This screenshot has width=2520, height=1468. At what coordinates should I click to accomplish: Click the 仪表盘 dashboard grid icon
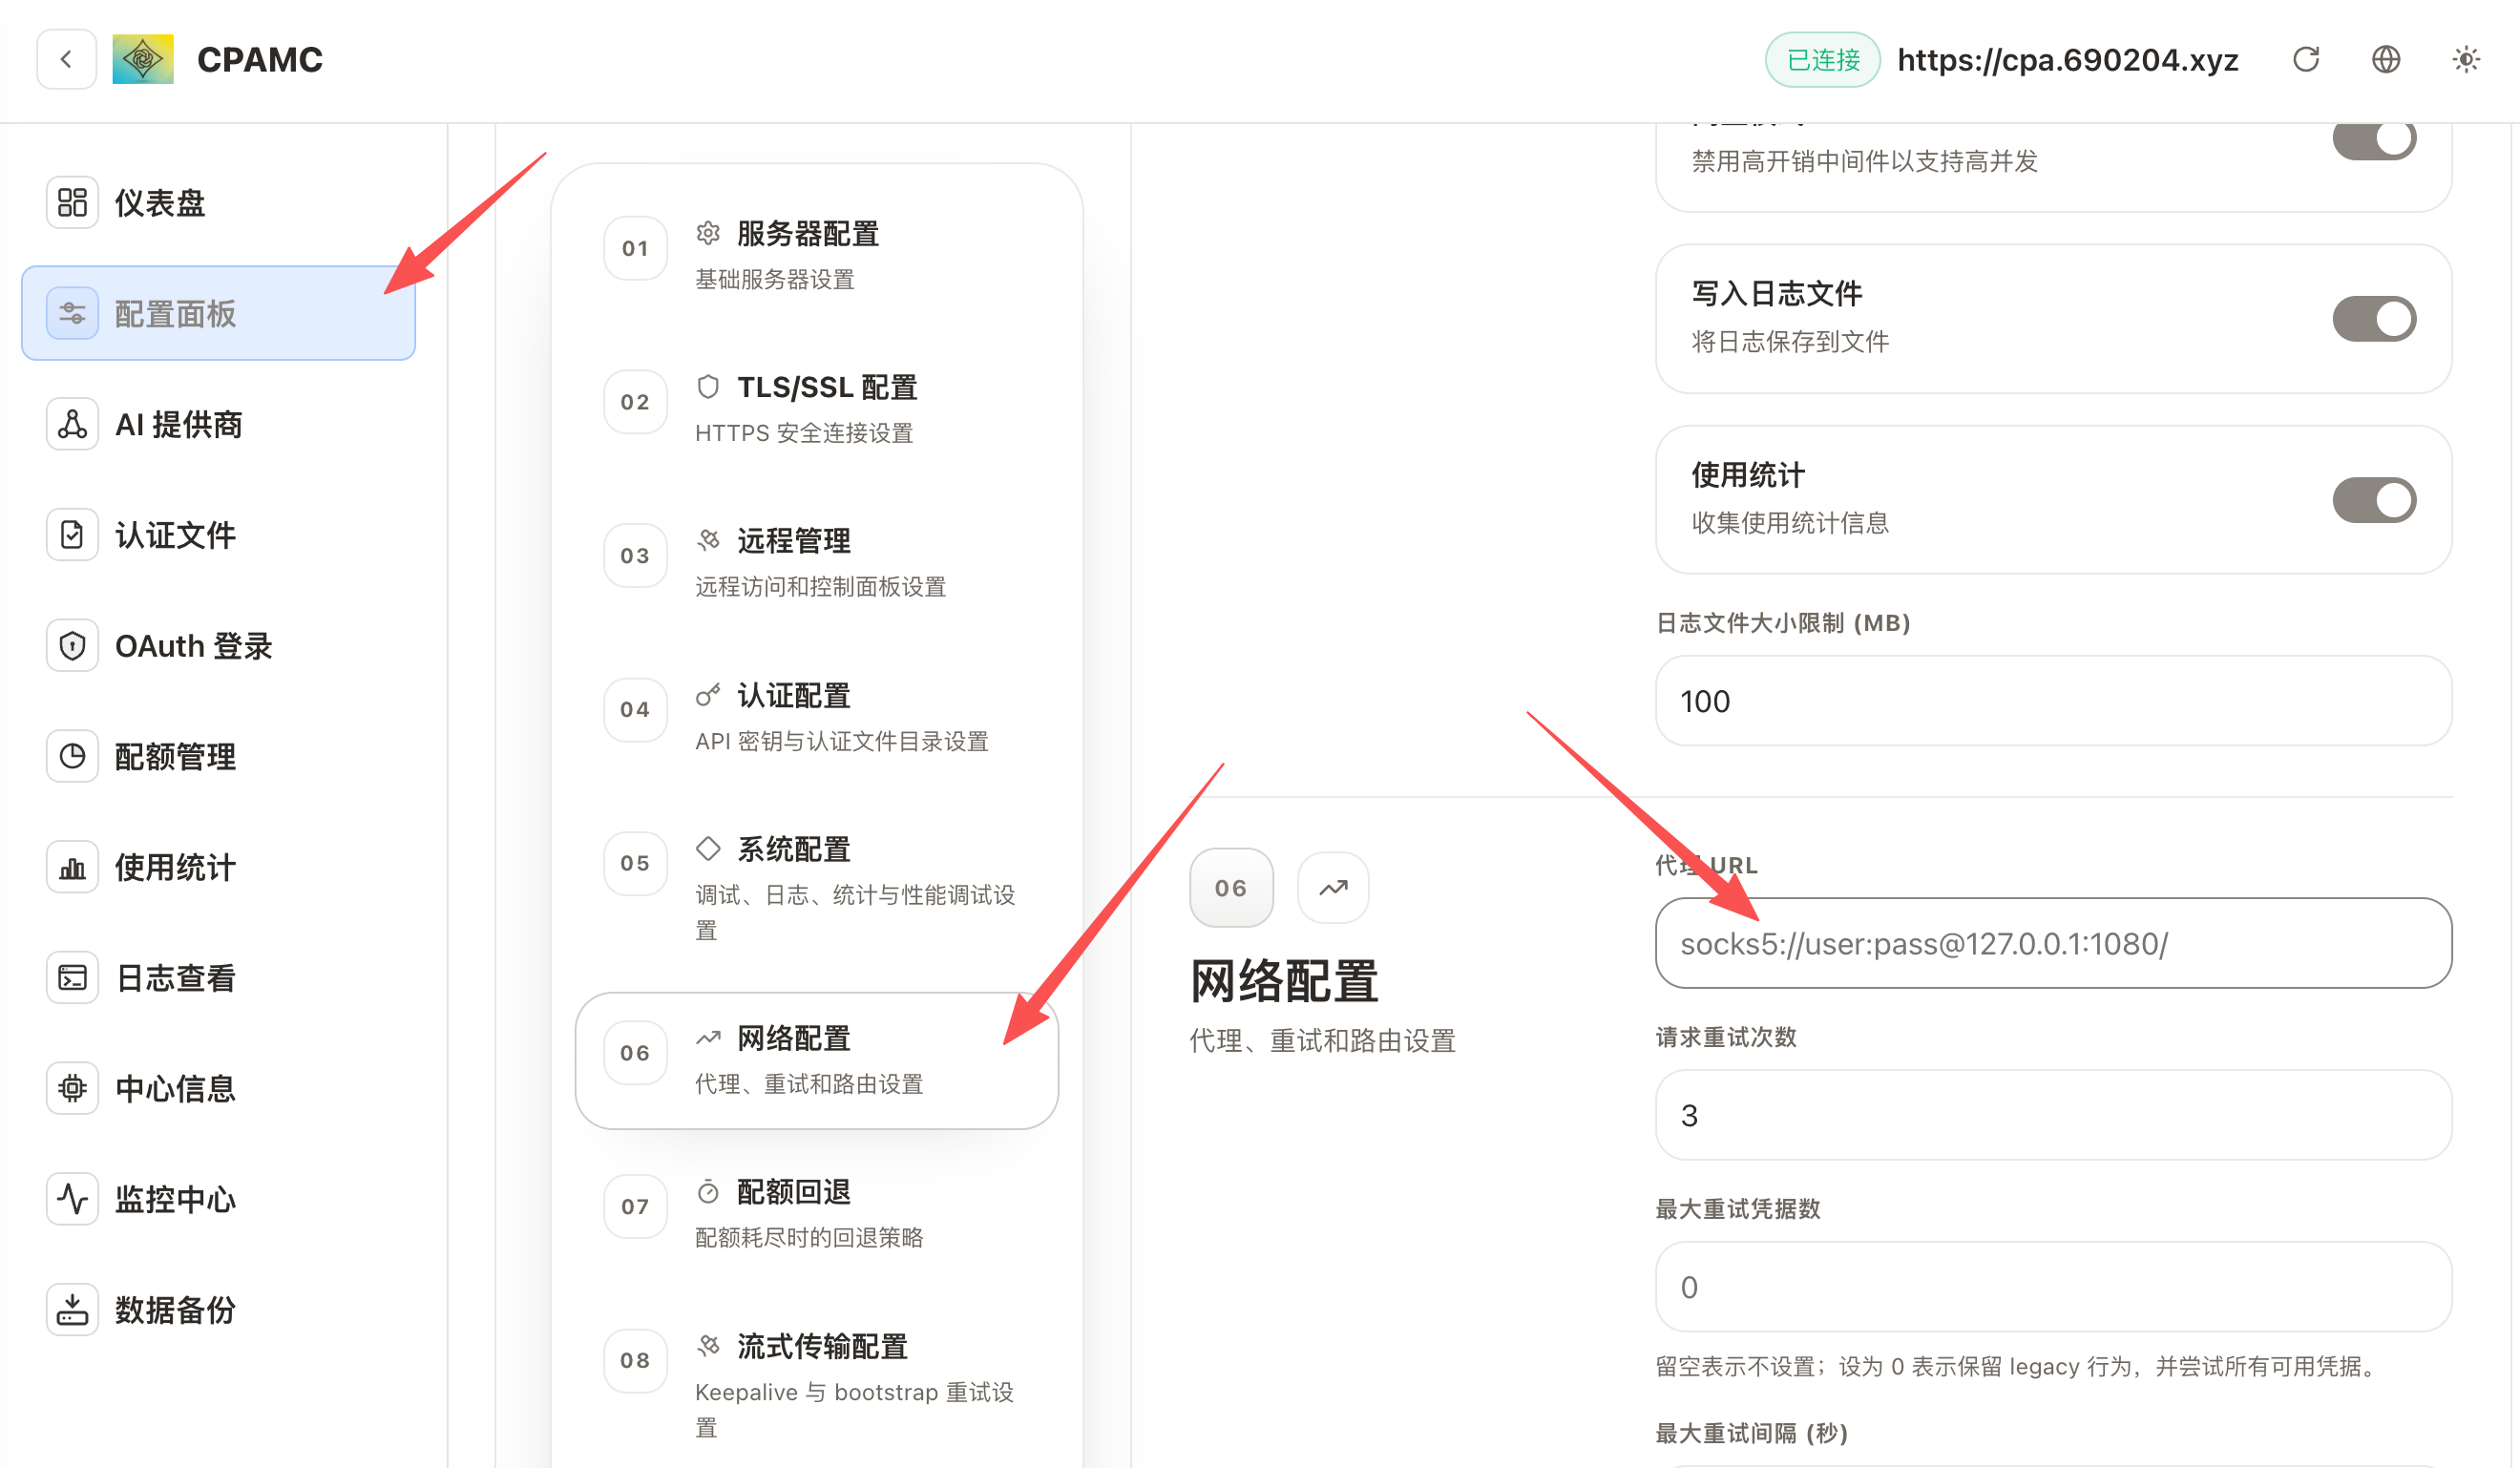click(72, 203)
